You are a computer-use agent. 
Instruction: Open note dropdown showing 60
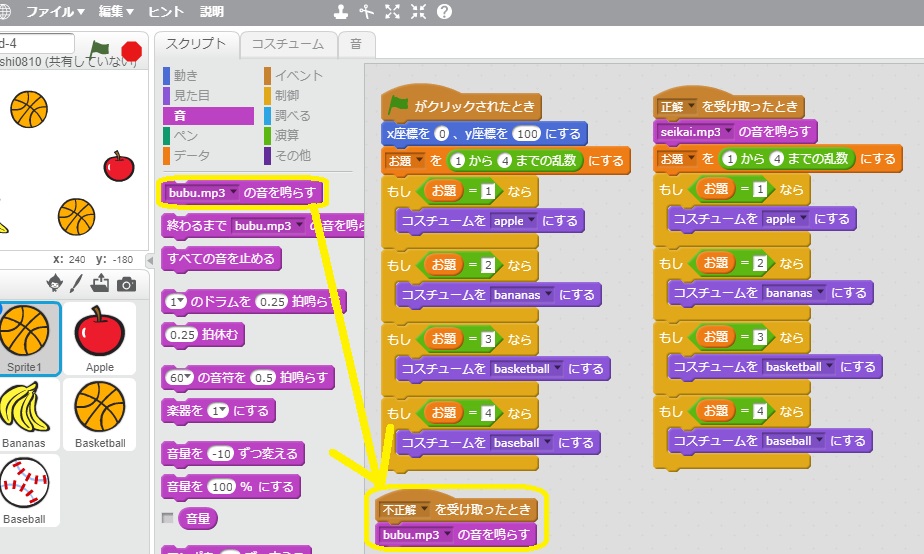179,378
